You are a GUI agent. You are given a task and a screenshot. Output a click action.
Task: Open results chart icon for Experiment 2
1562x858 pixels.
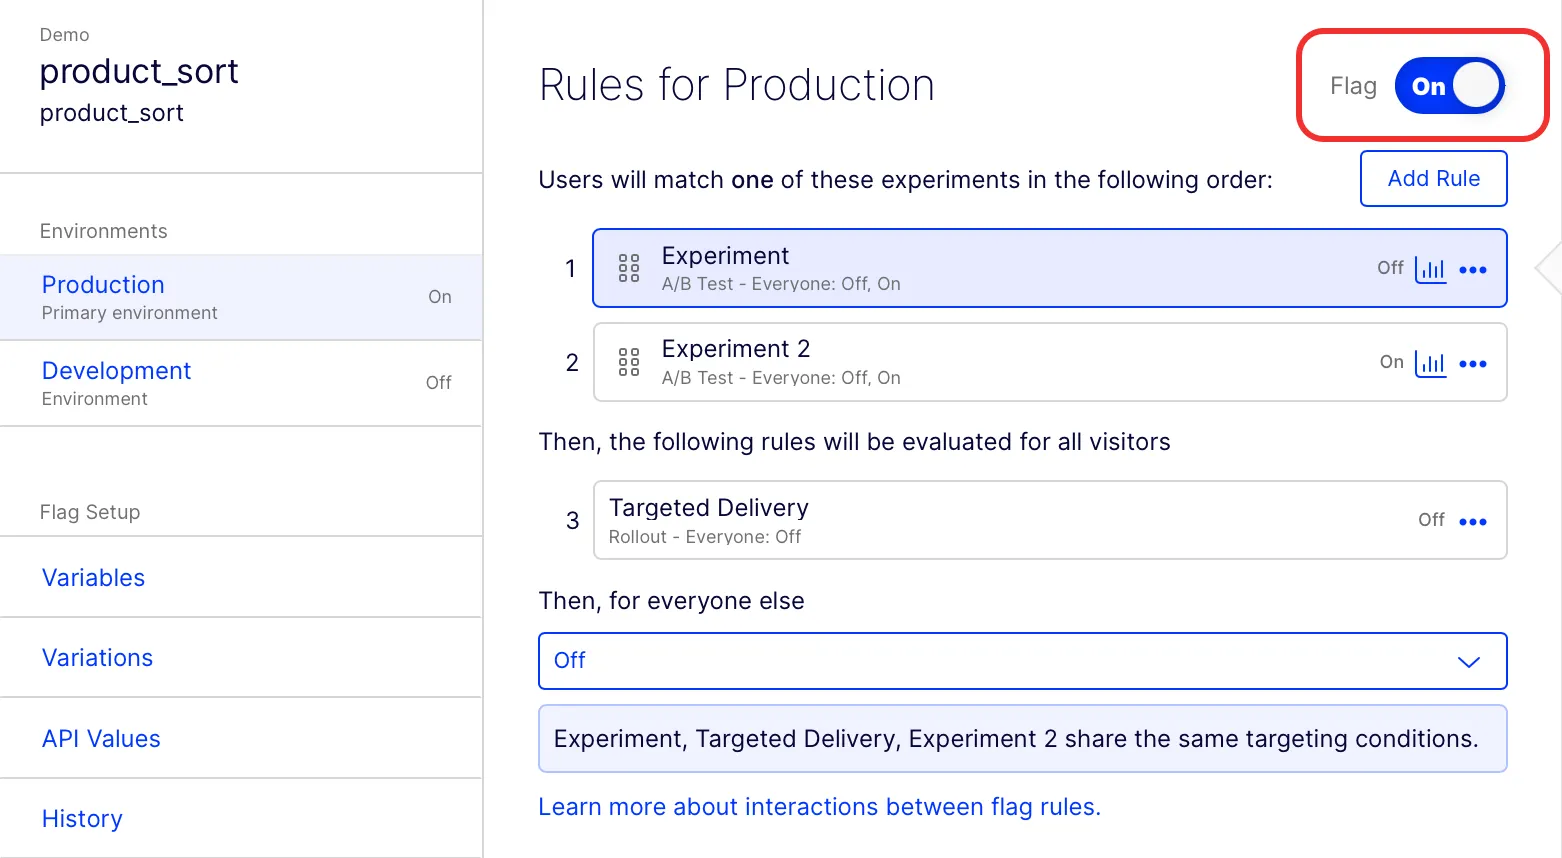pyautogui.click(x=1431, y=363)
